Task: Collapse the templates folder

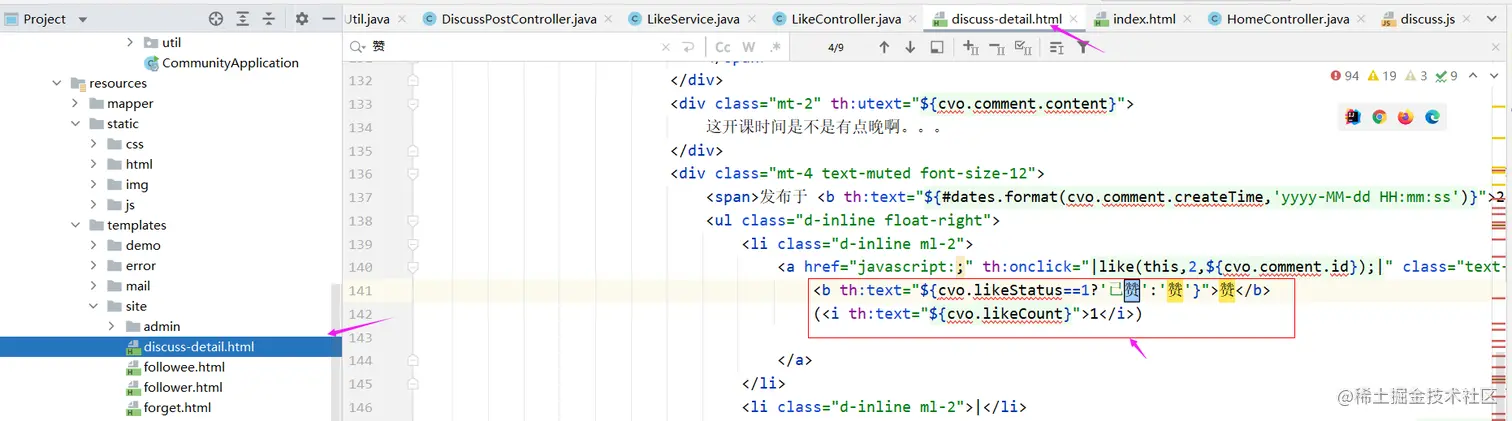Action: pos(75,225)
